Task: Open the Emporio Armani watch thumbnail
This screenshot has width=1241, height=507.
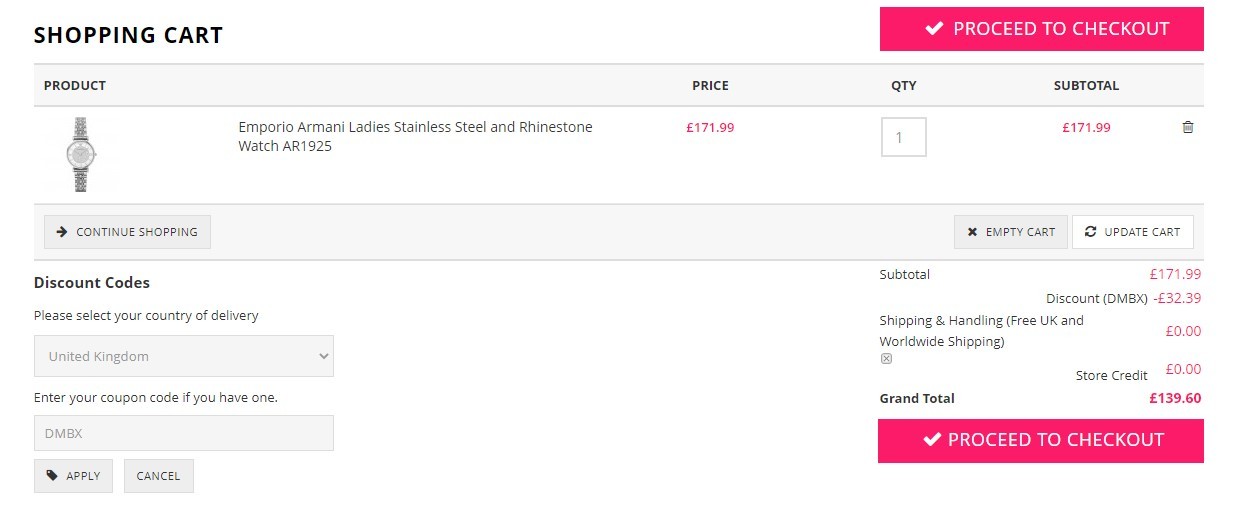Action: 80,154
